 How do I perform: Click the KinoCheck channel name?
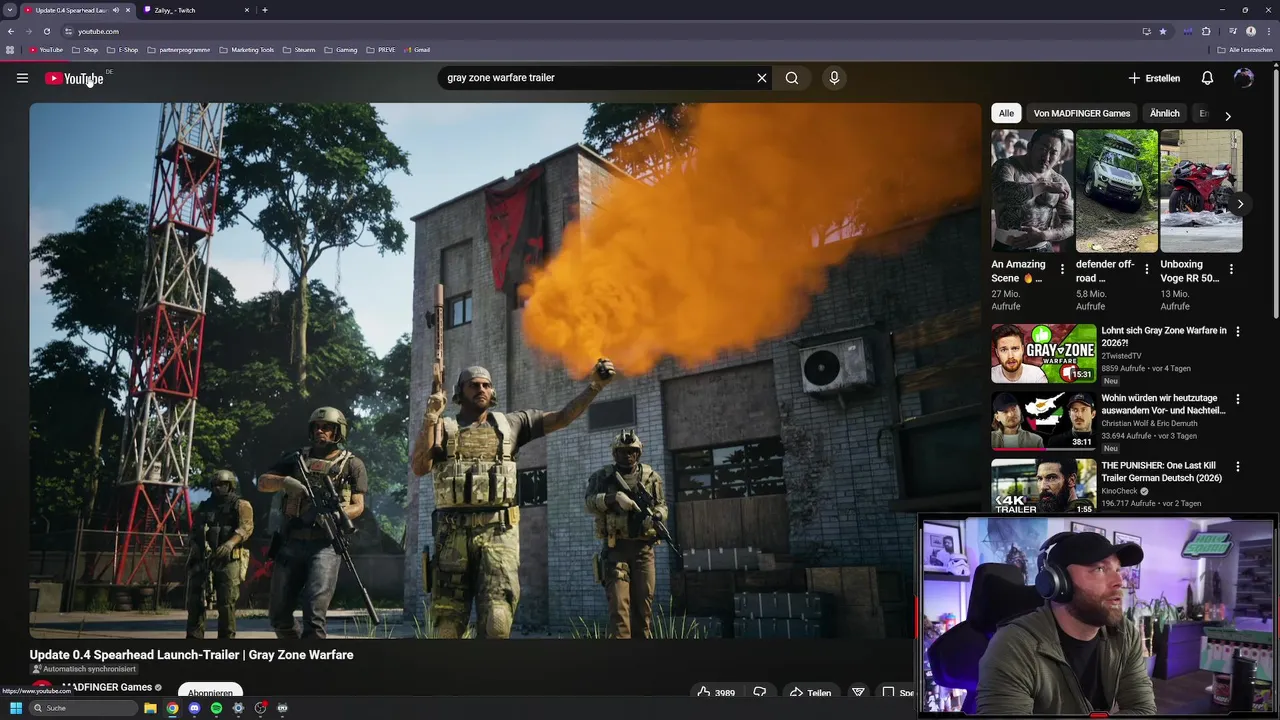1120,491
